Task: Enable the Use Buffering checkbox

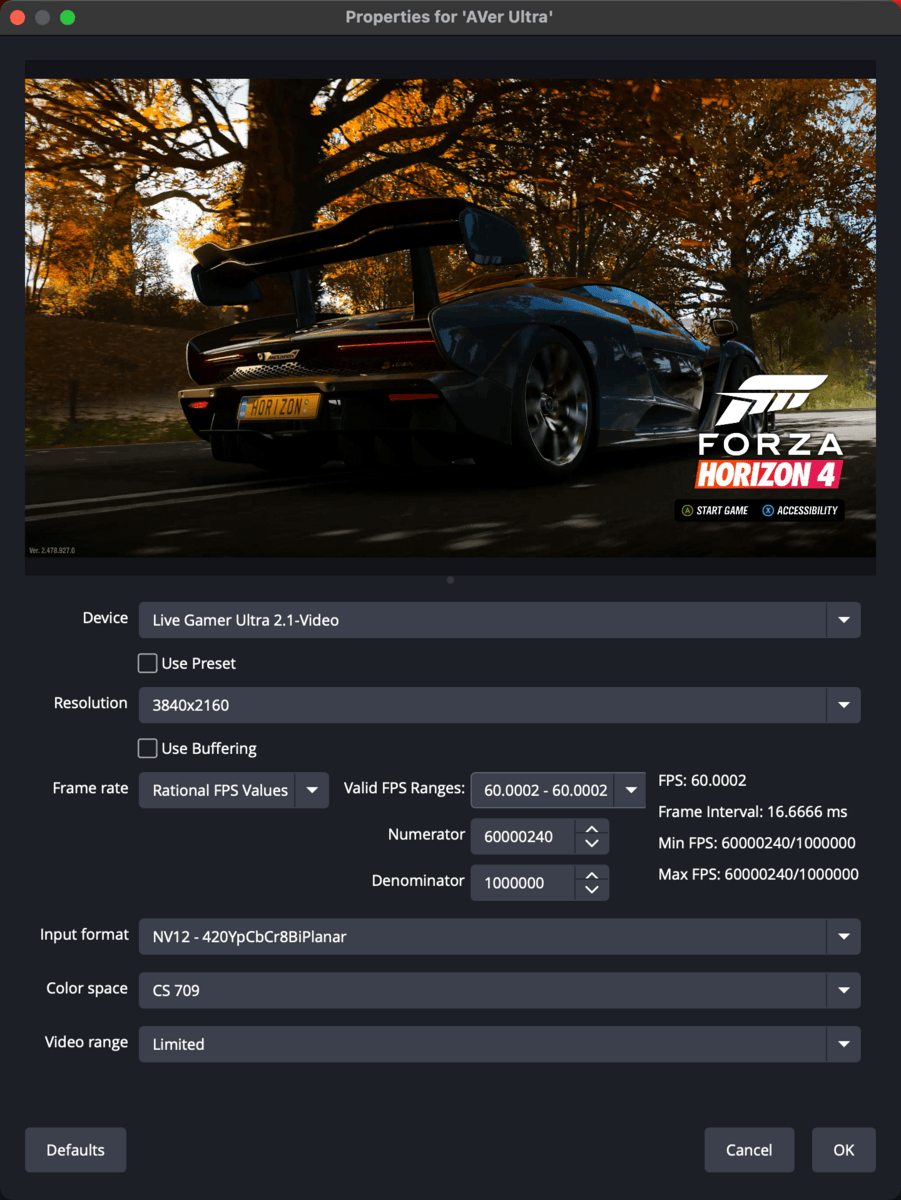Action: point(147,748)
